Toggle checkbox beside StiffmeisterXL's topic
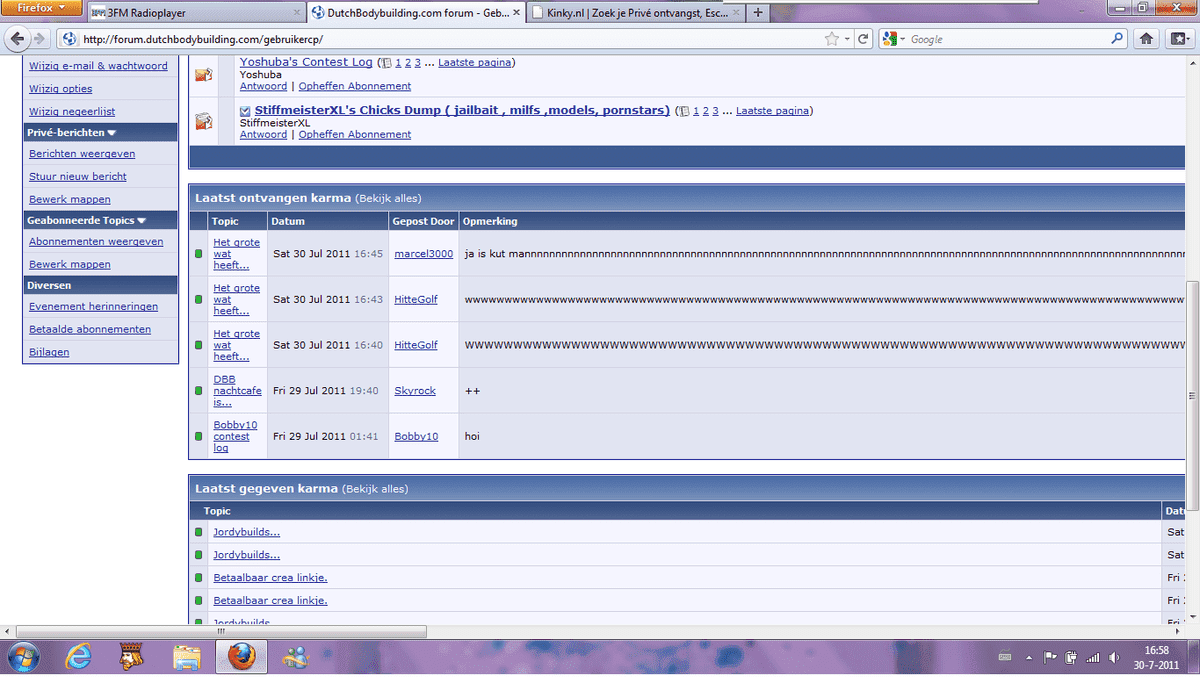The width and height of the screenshot is (1200, 683). pyautogui.click(x=246, y=111)
